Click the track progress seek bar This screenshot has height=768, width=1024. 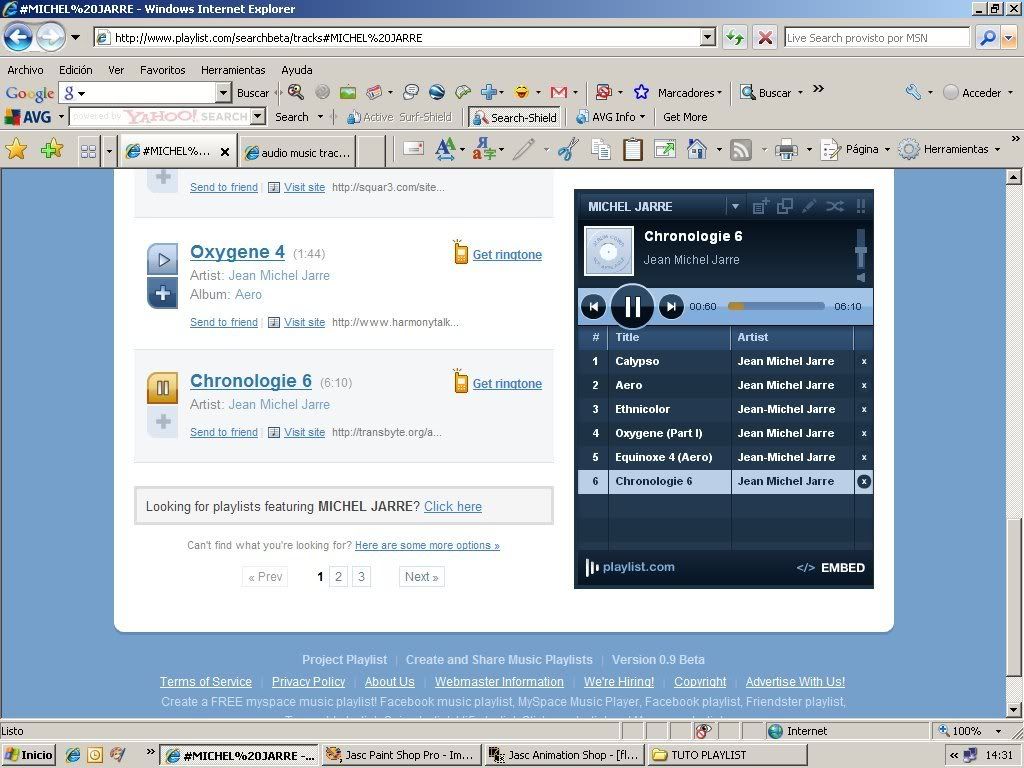point(776,307)
